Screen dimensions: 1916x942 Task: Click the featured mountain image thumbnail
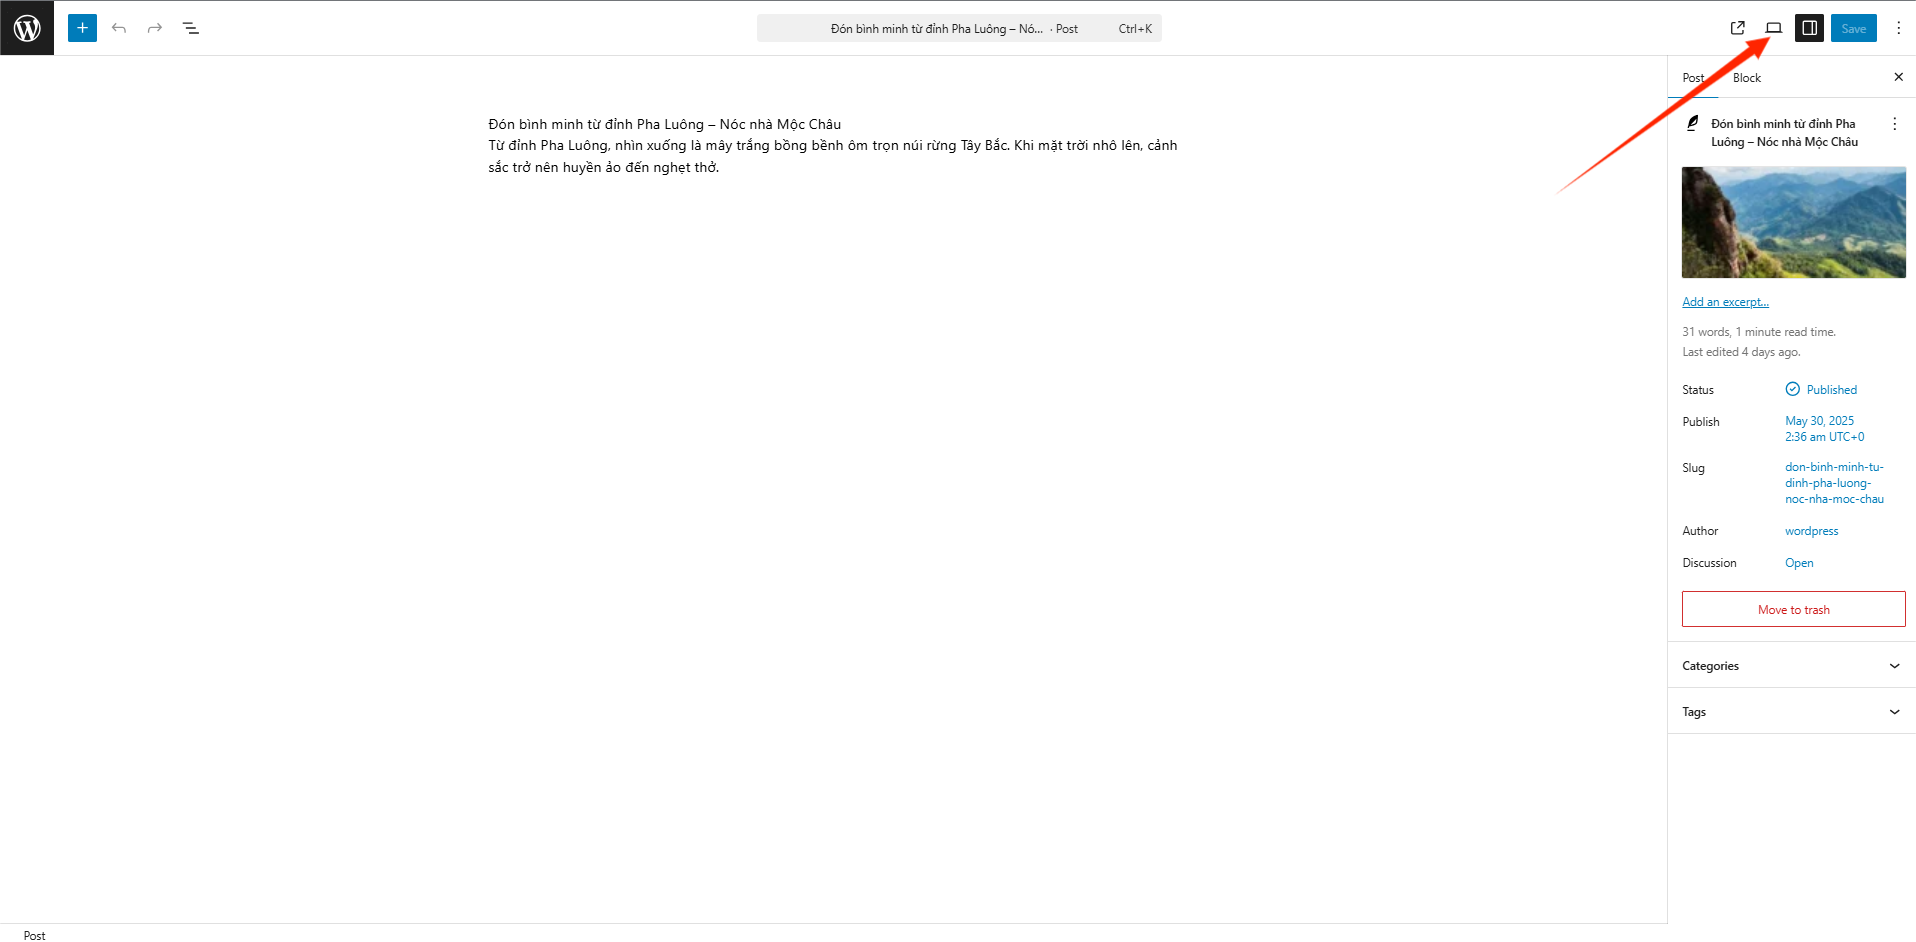tap(1793, 222)
